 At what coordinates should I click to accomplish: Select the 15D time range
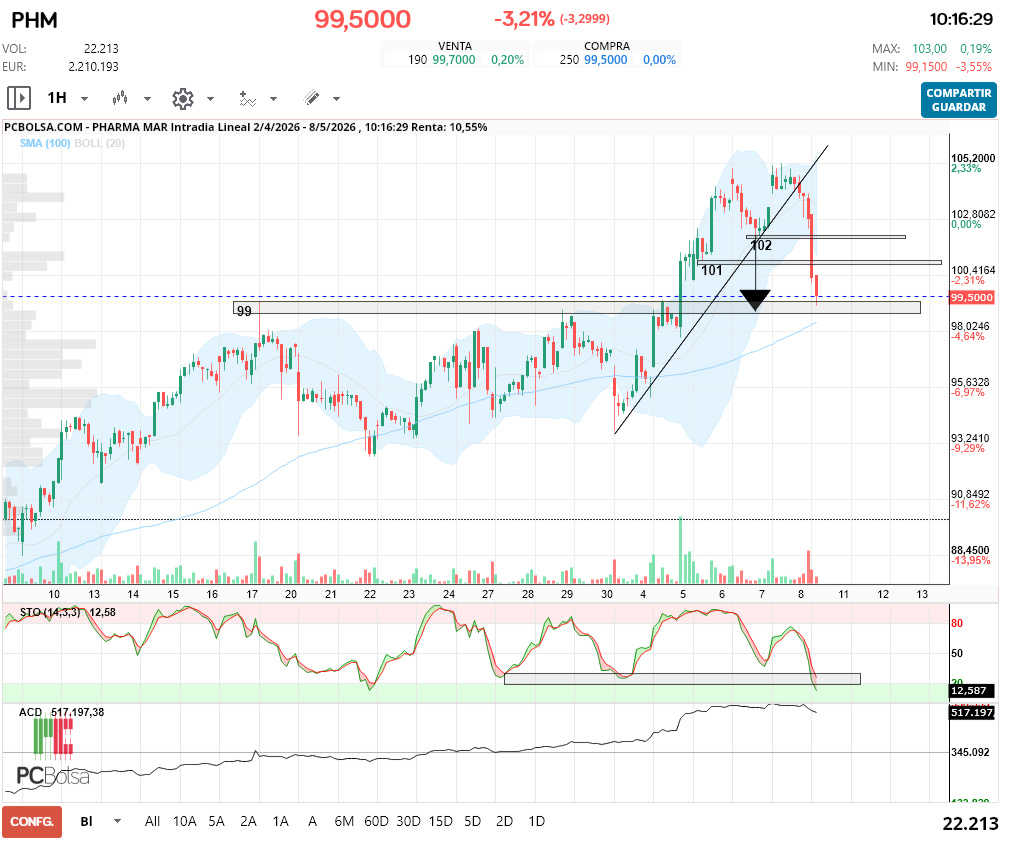pos(440,821)
